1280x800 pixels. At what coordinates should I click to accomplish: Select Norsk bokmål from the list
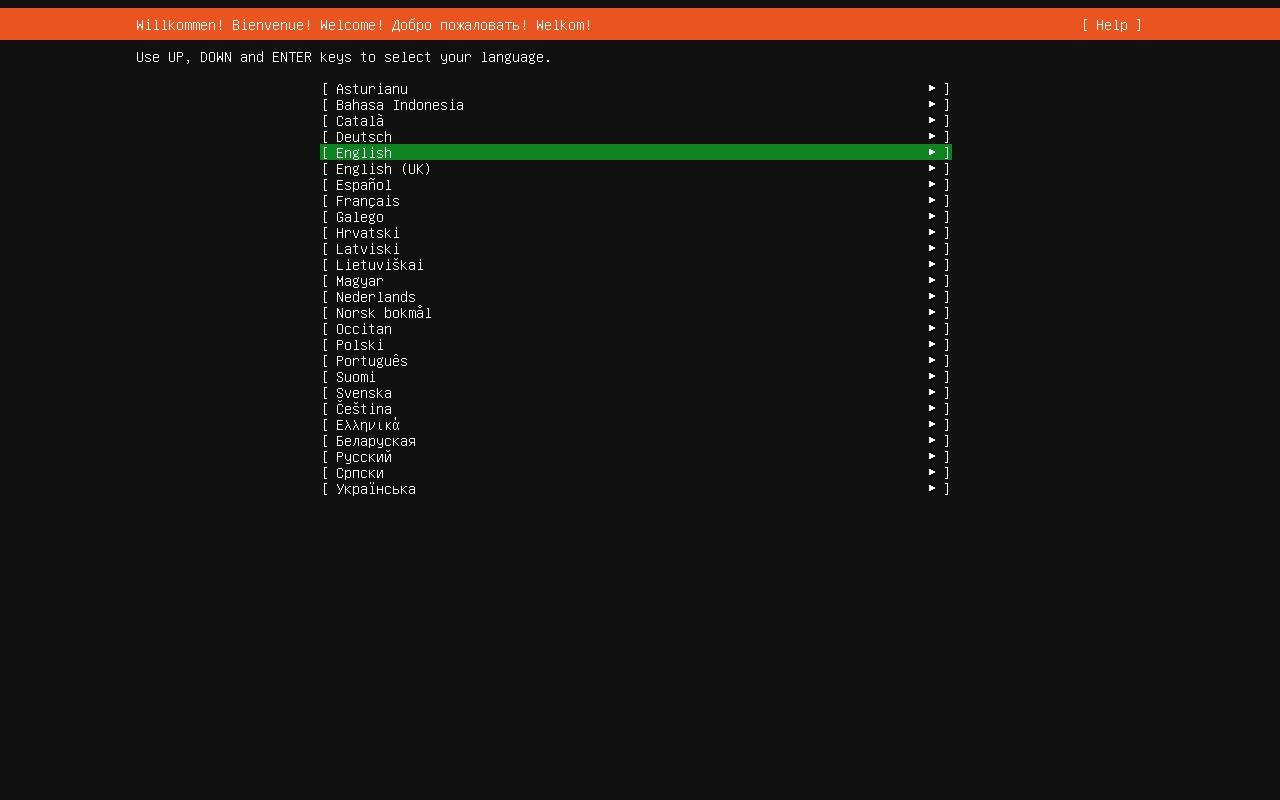(x=383, y=312)
